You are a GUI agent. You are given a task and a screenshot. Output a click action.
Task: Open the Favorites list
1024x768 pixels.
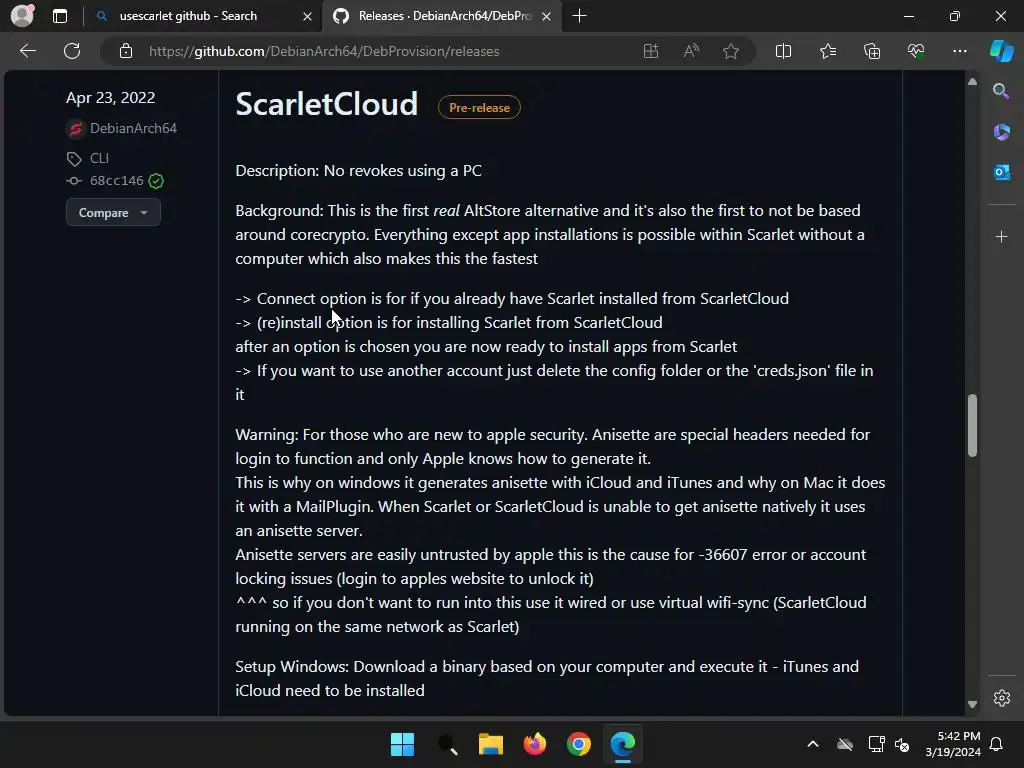tap(827, 51)
